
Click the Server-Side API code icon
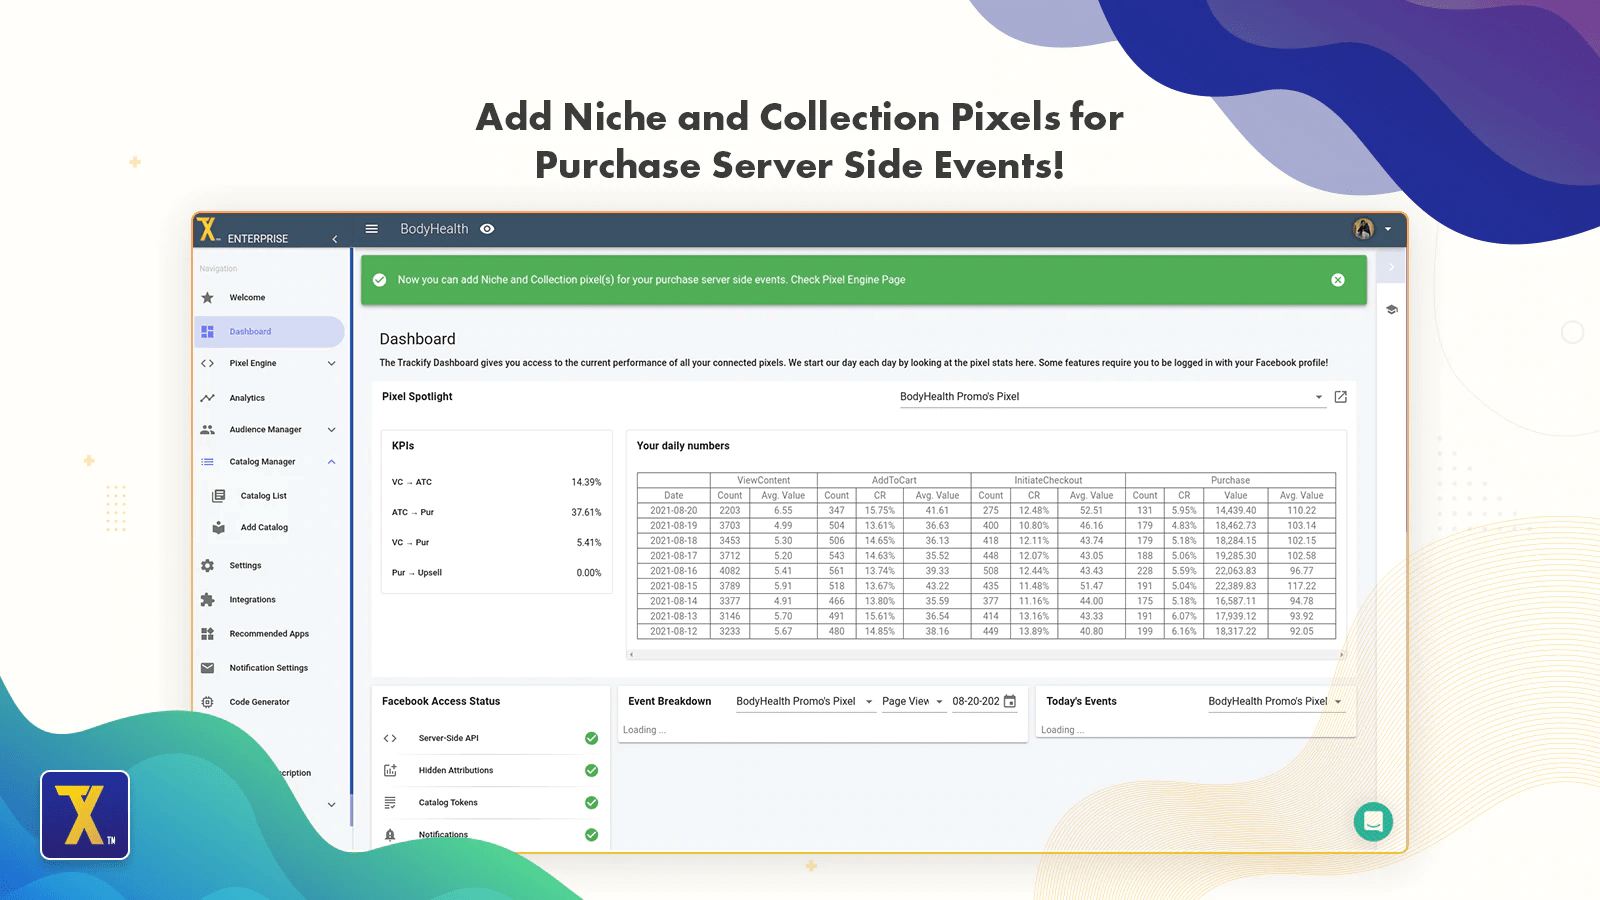coord(390,739)
